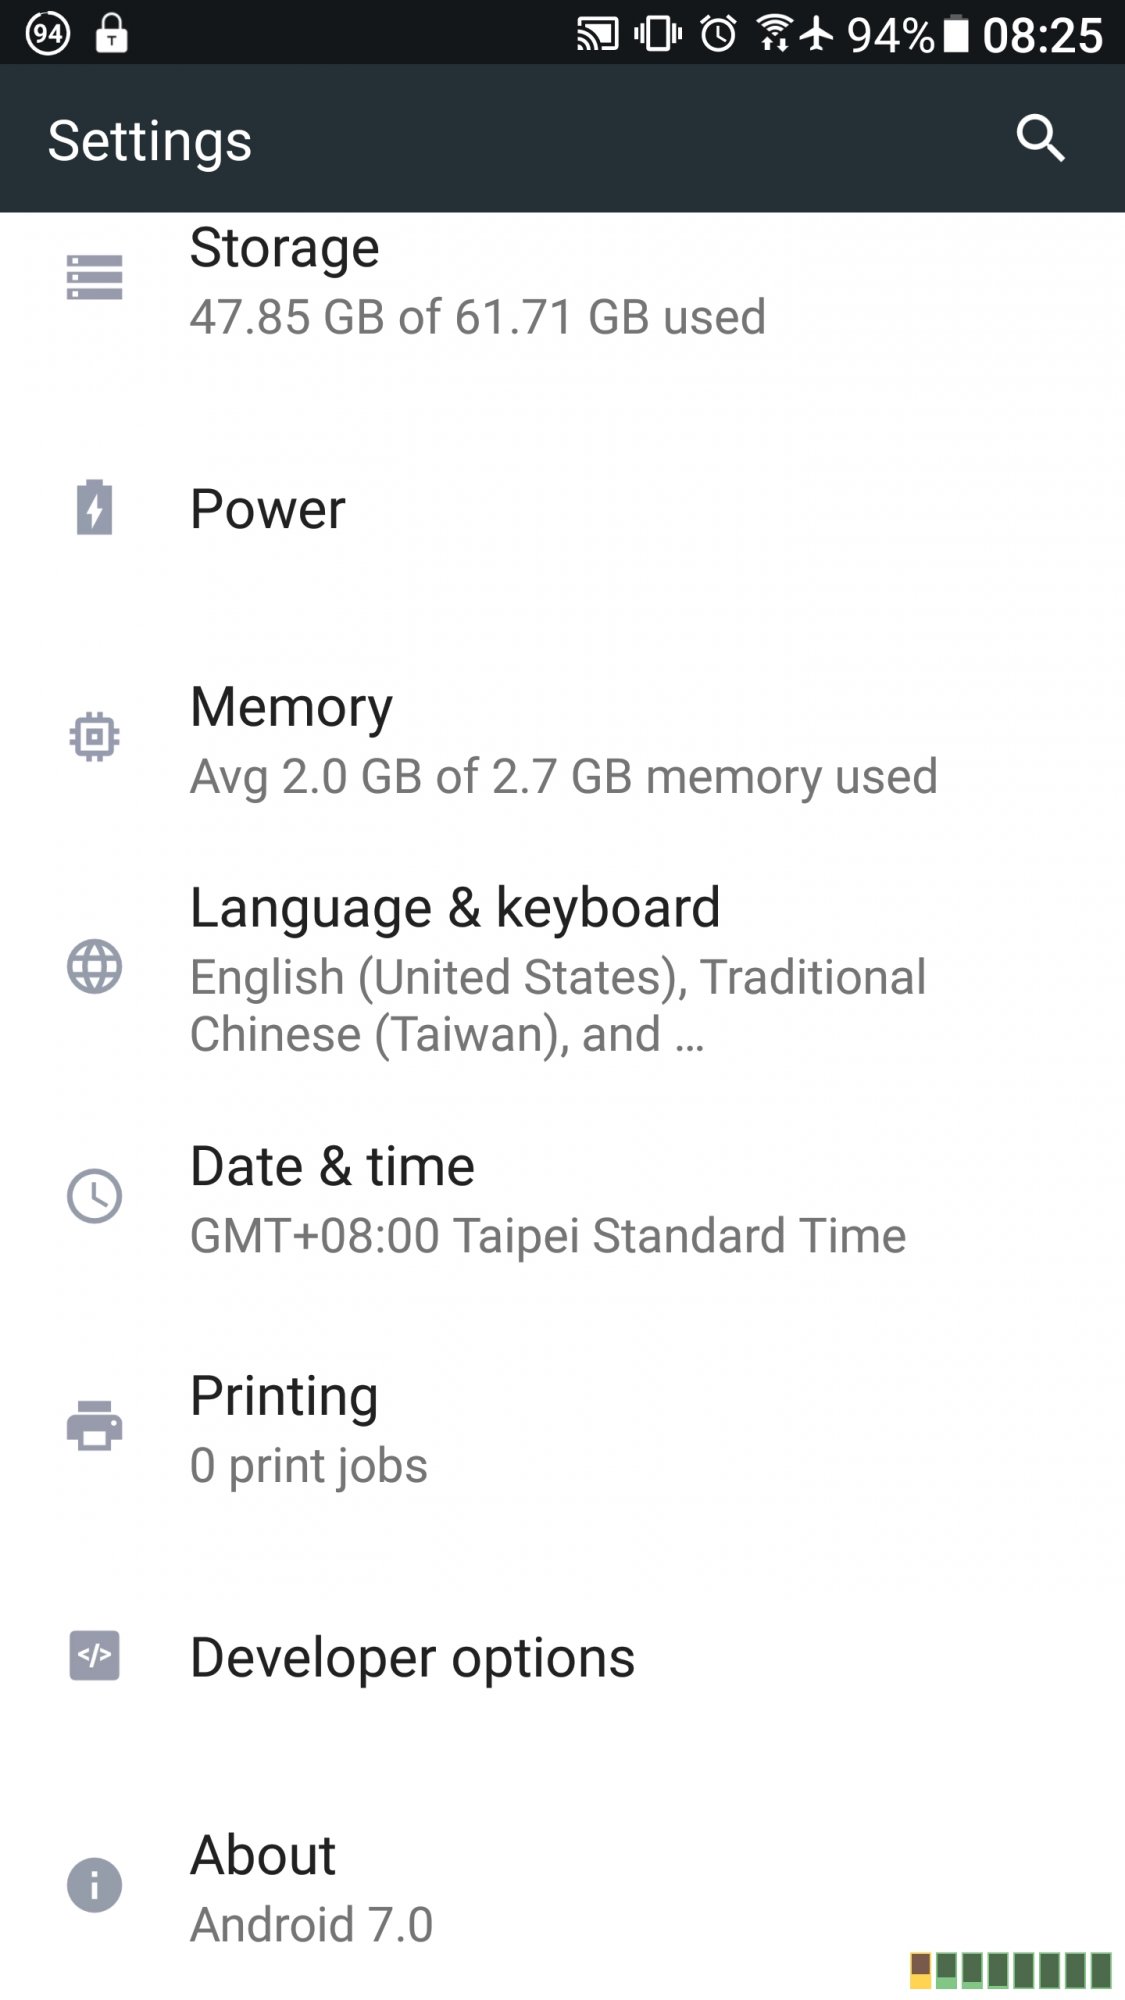1125x2000 pixels.
Task: Tap the Printing printer icon
Action: [95, 1426]
